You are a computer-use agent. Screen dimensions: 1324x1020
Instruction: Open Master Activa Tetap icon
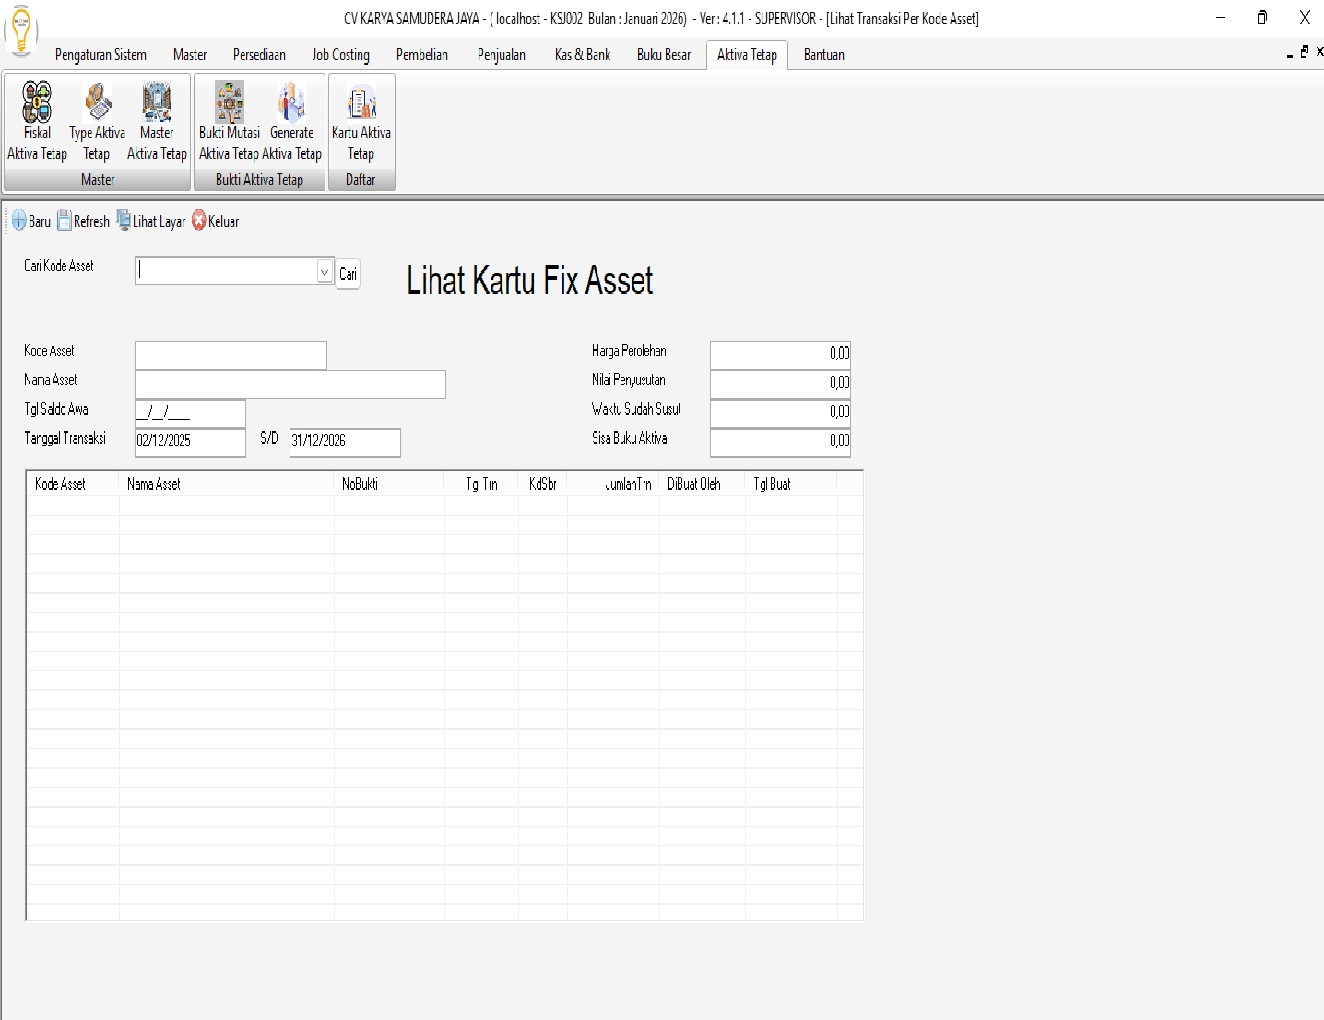157,122
